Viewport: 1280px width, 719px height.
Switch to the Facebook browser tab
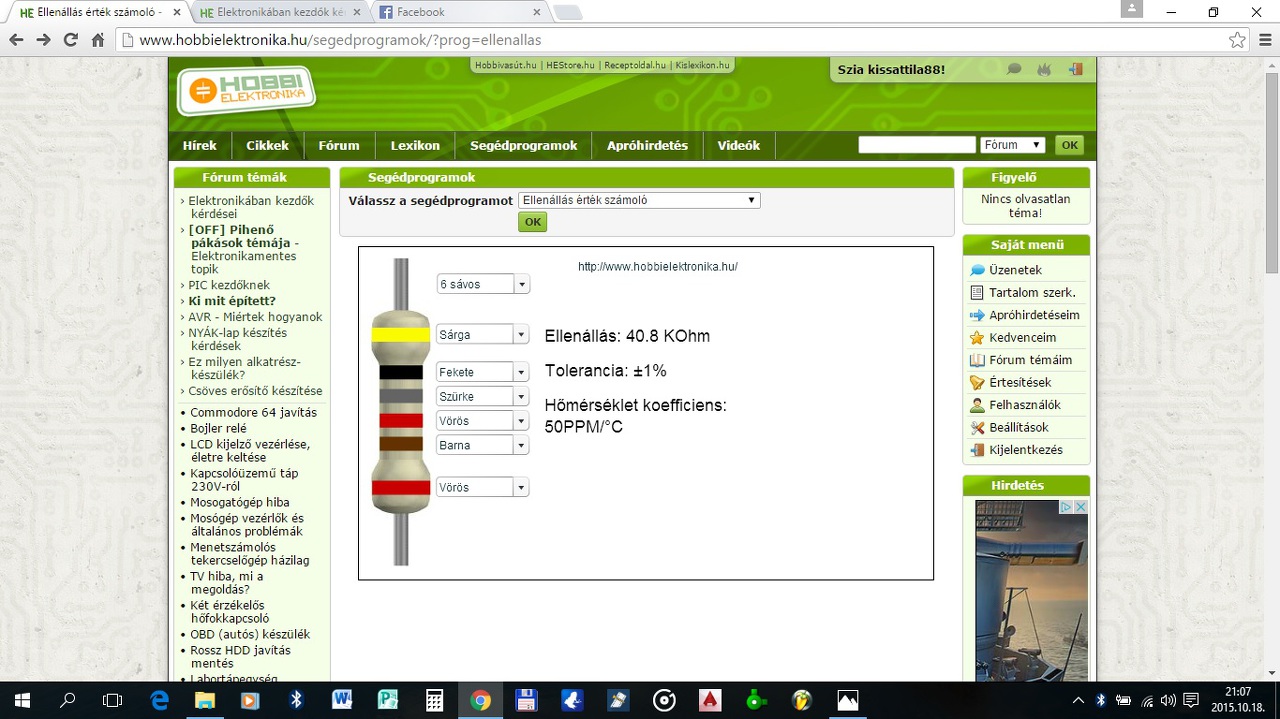[460, 12]
